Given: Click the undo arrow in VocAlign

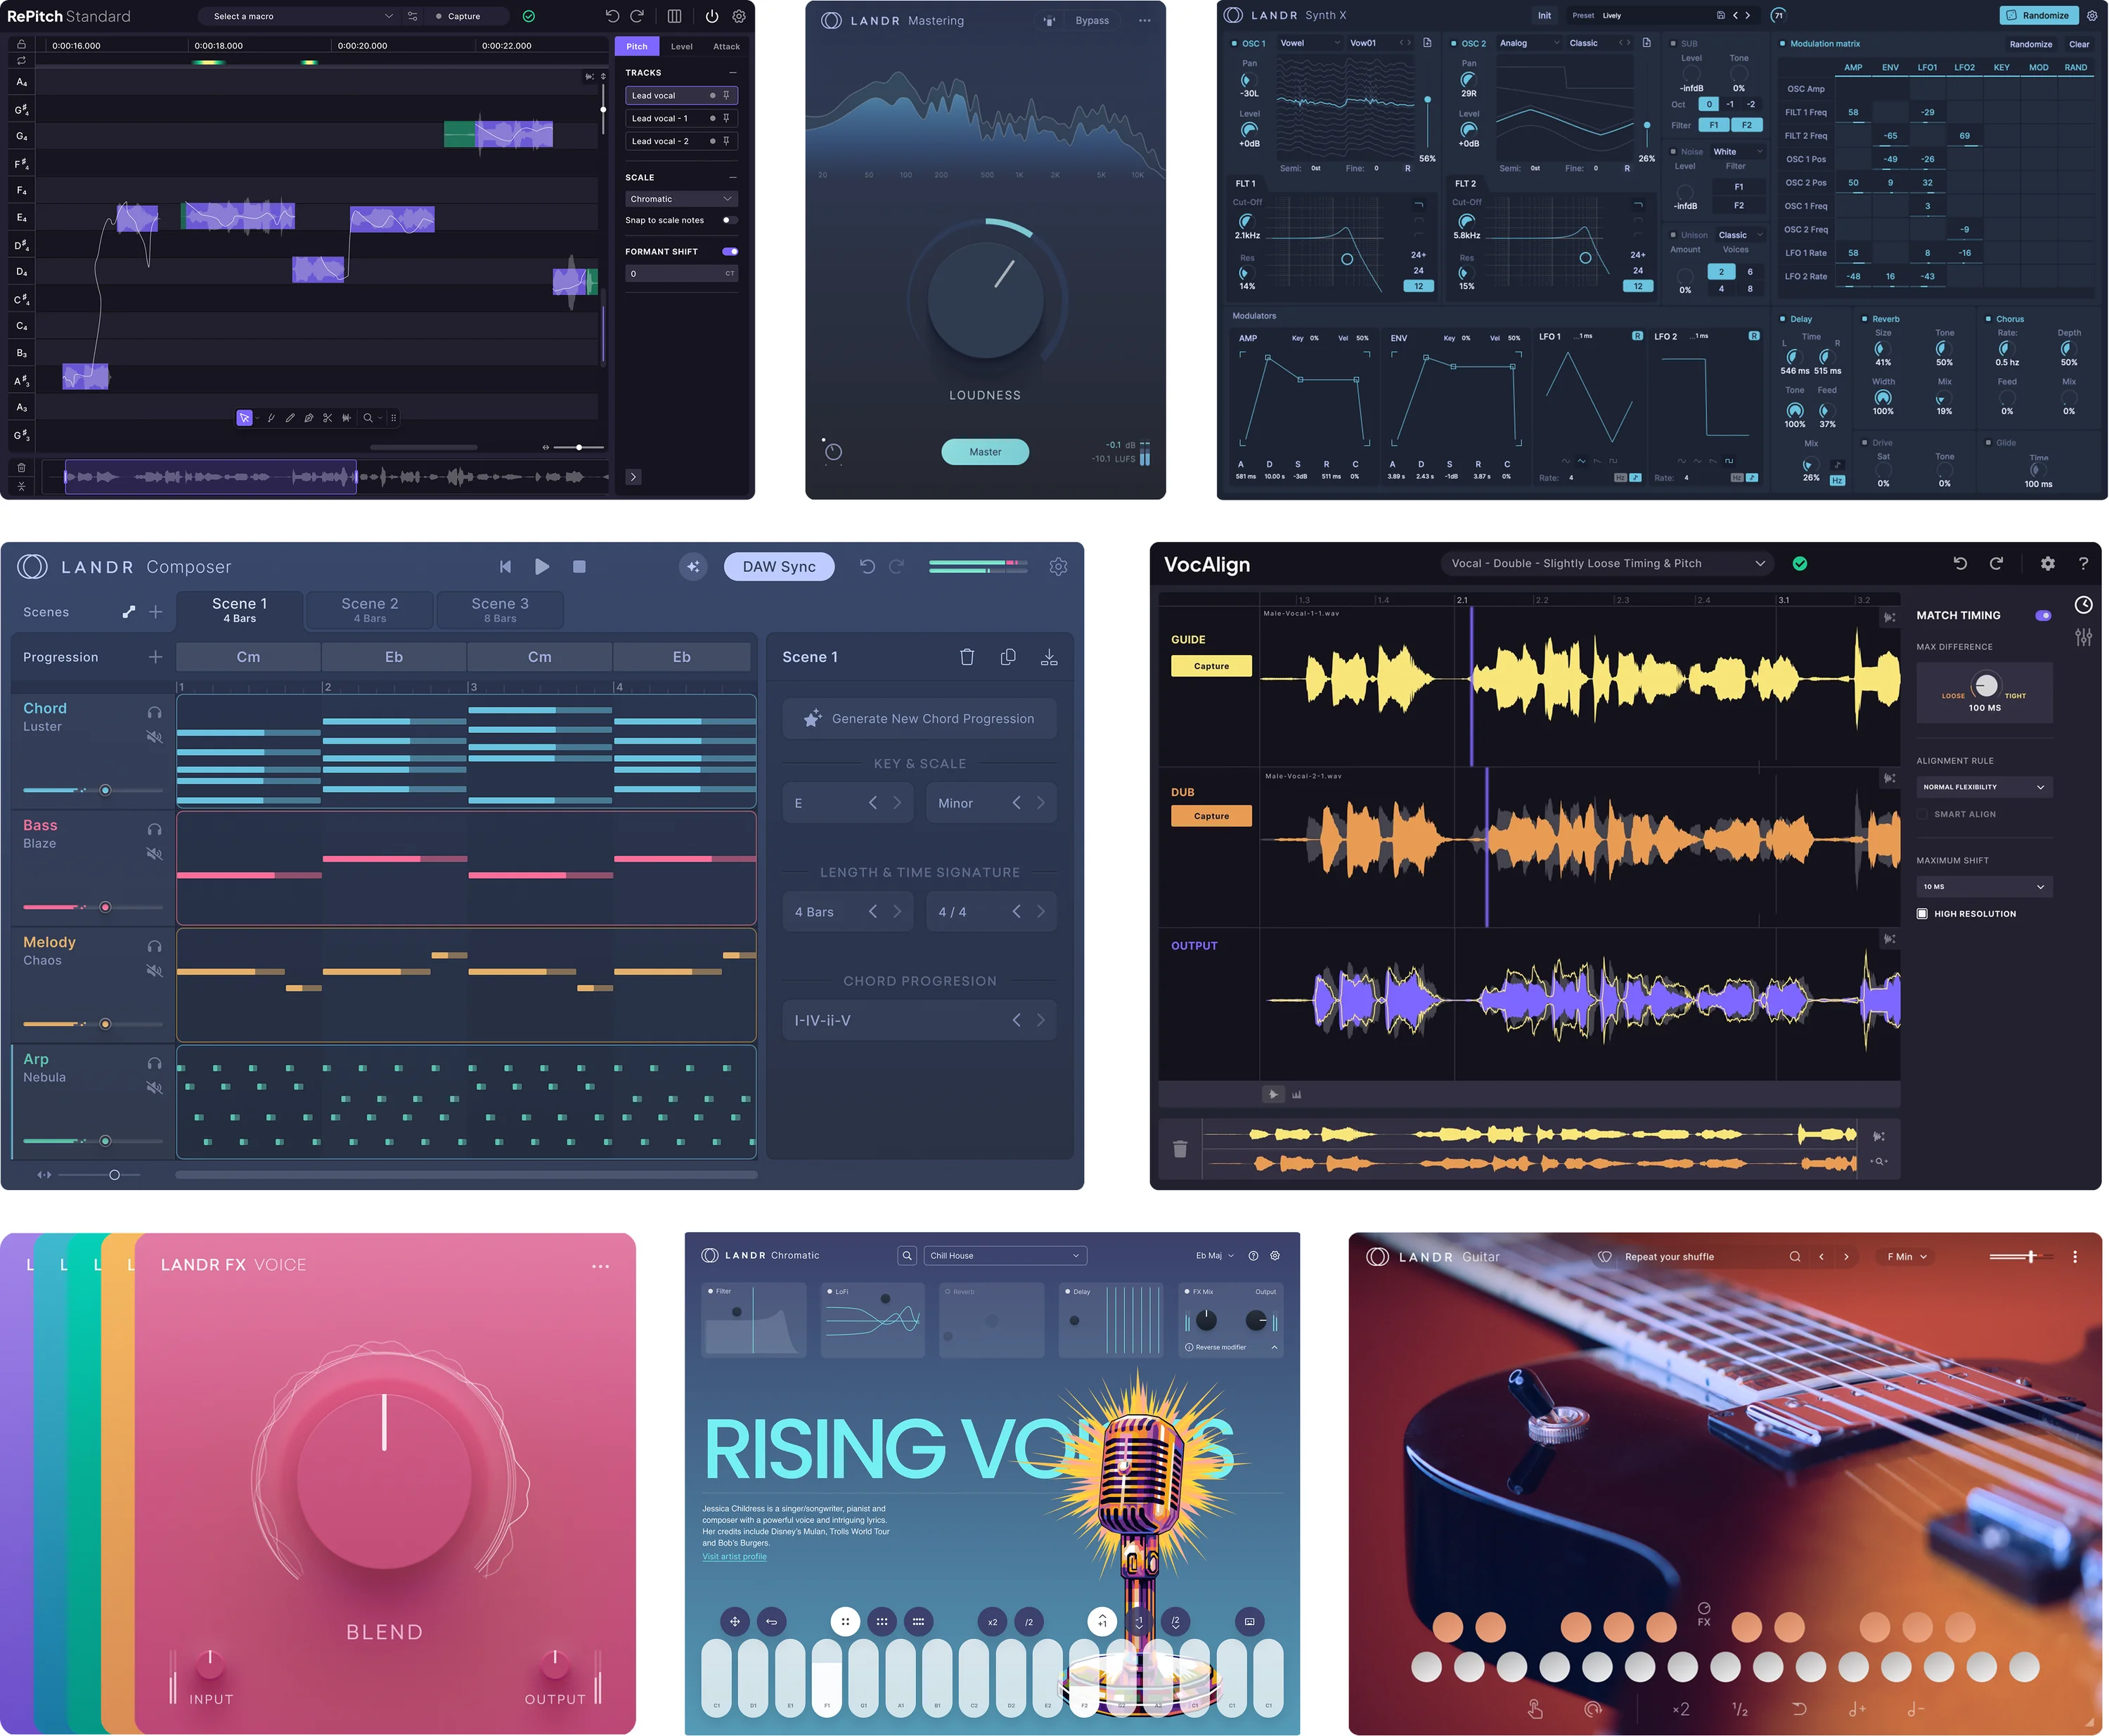Looking at the screenshot, I should (x=1960, y=564).
